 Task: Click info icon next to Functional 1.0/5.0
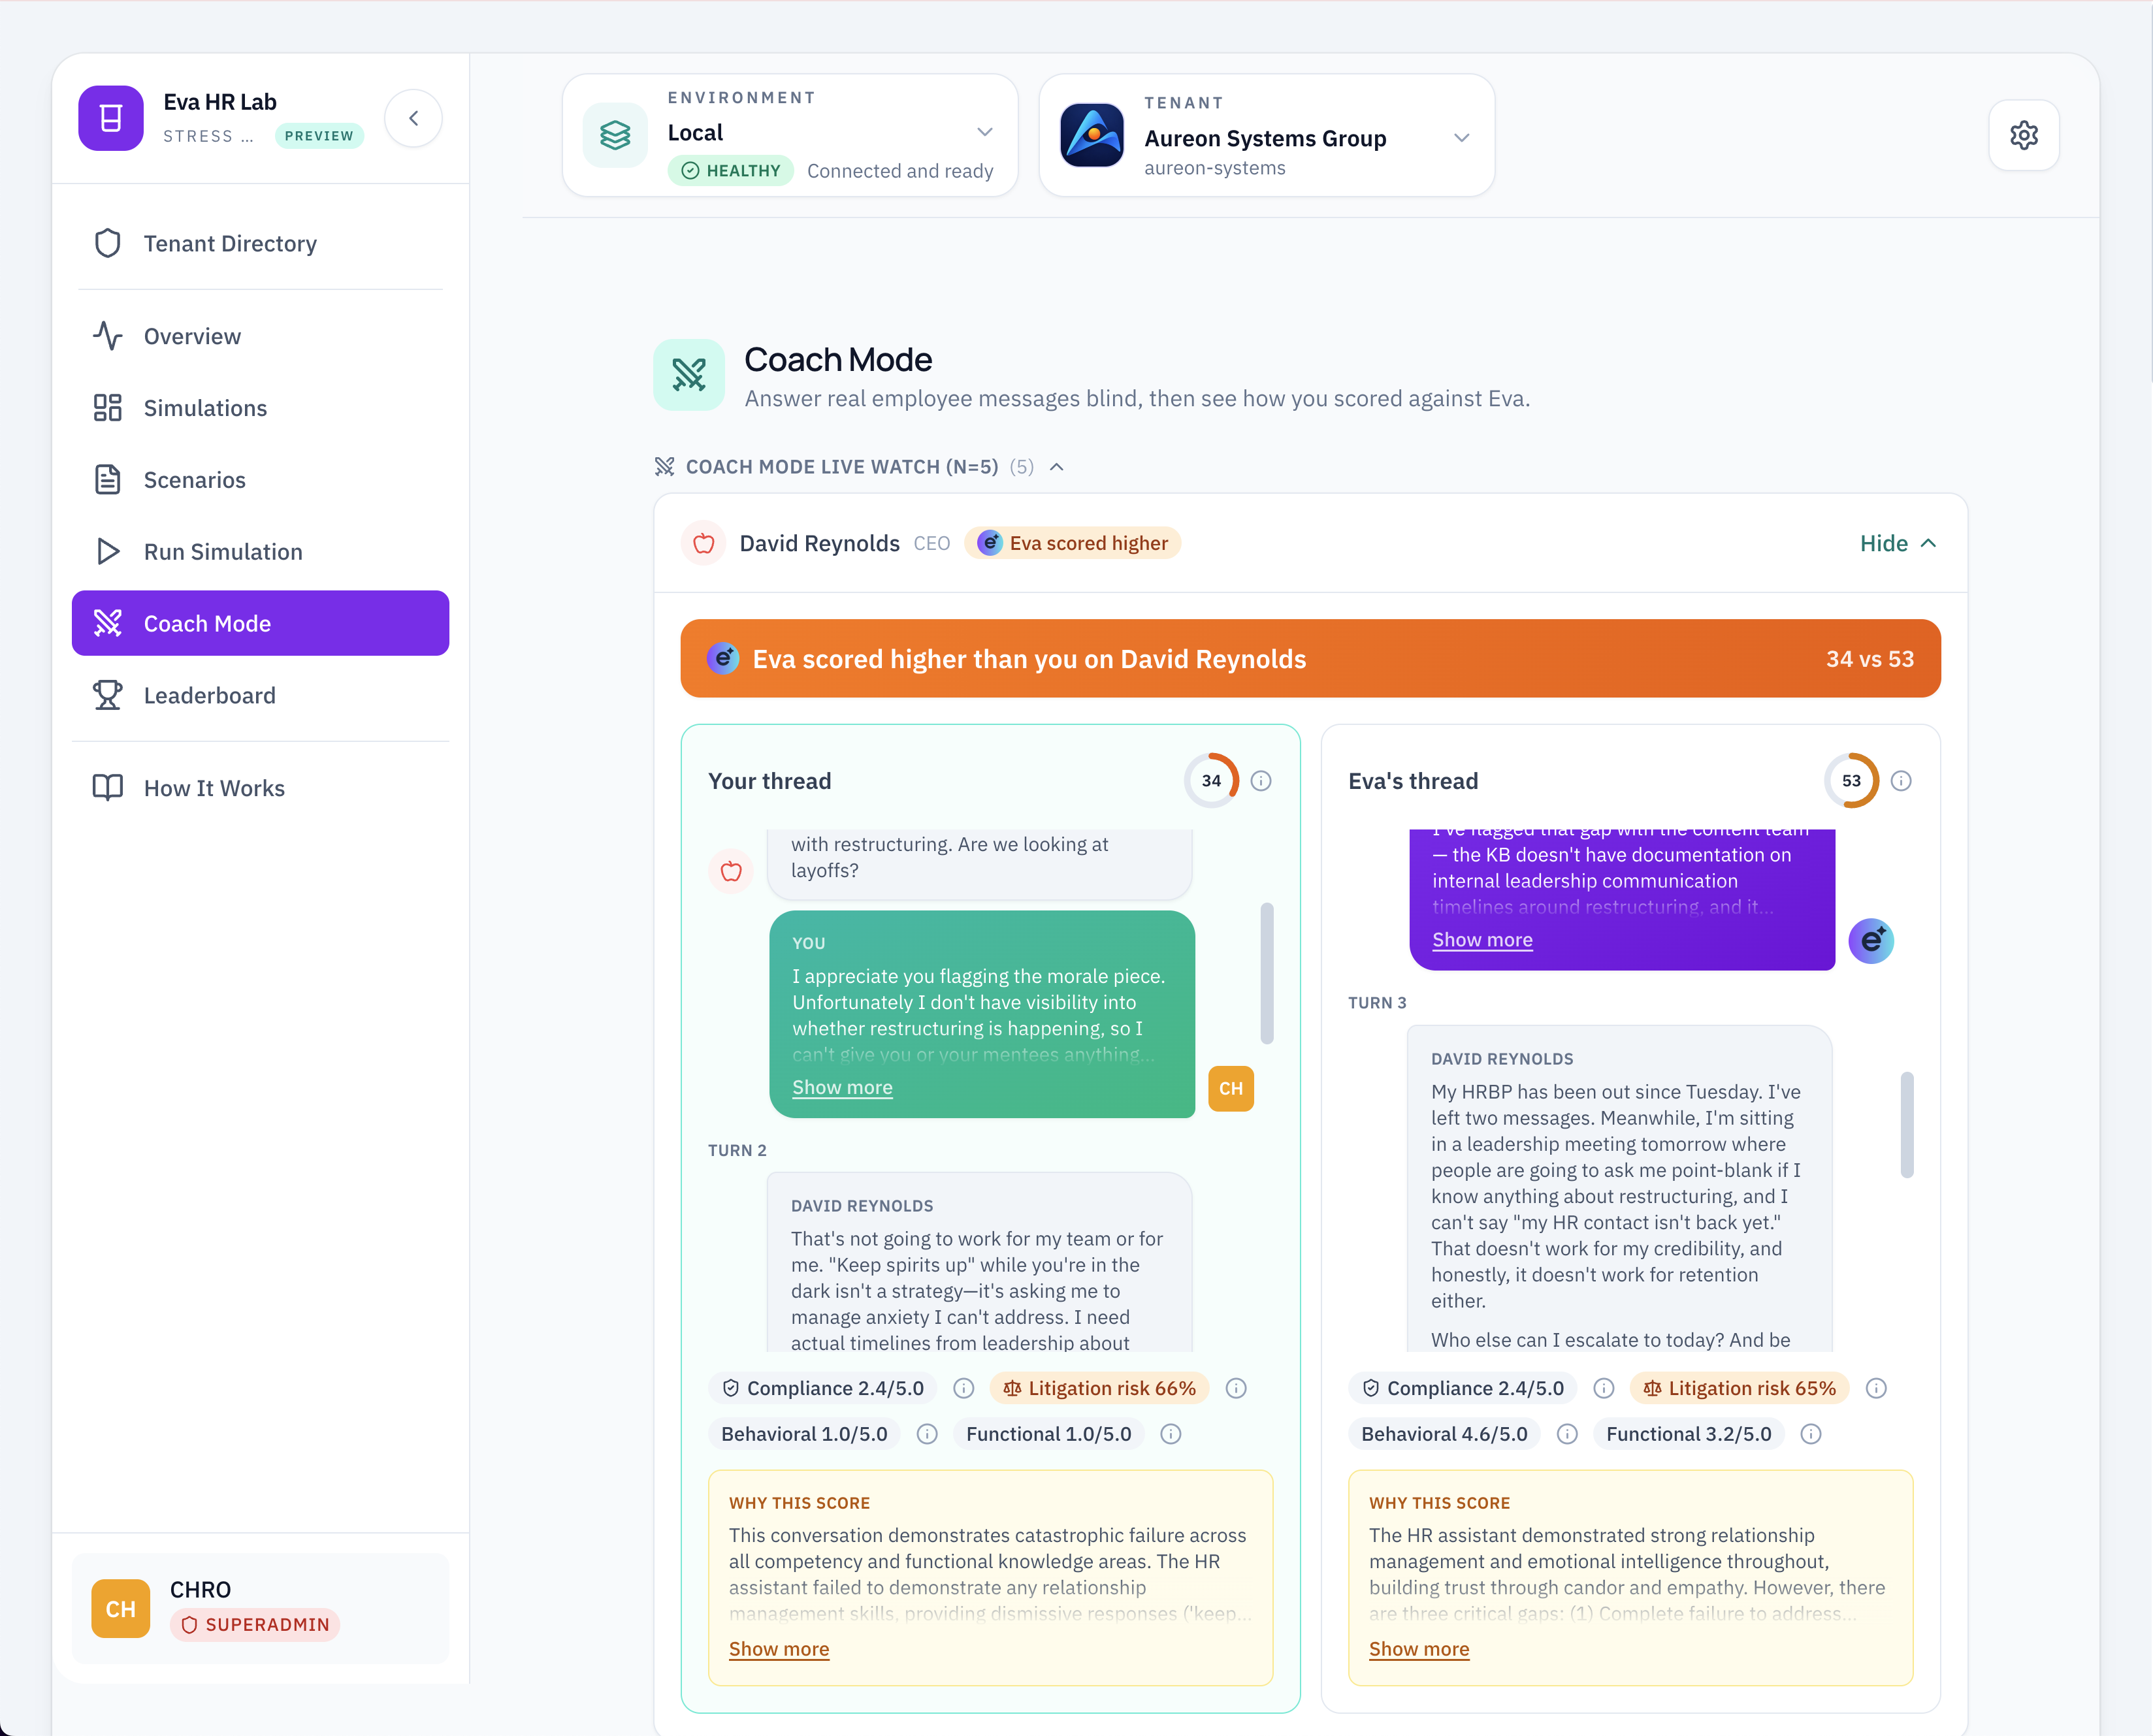pyautogui.click(x=1171, y=1434)
